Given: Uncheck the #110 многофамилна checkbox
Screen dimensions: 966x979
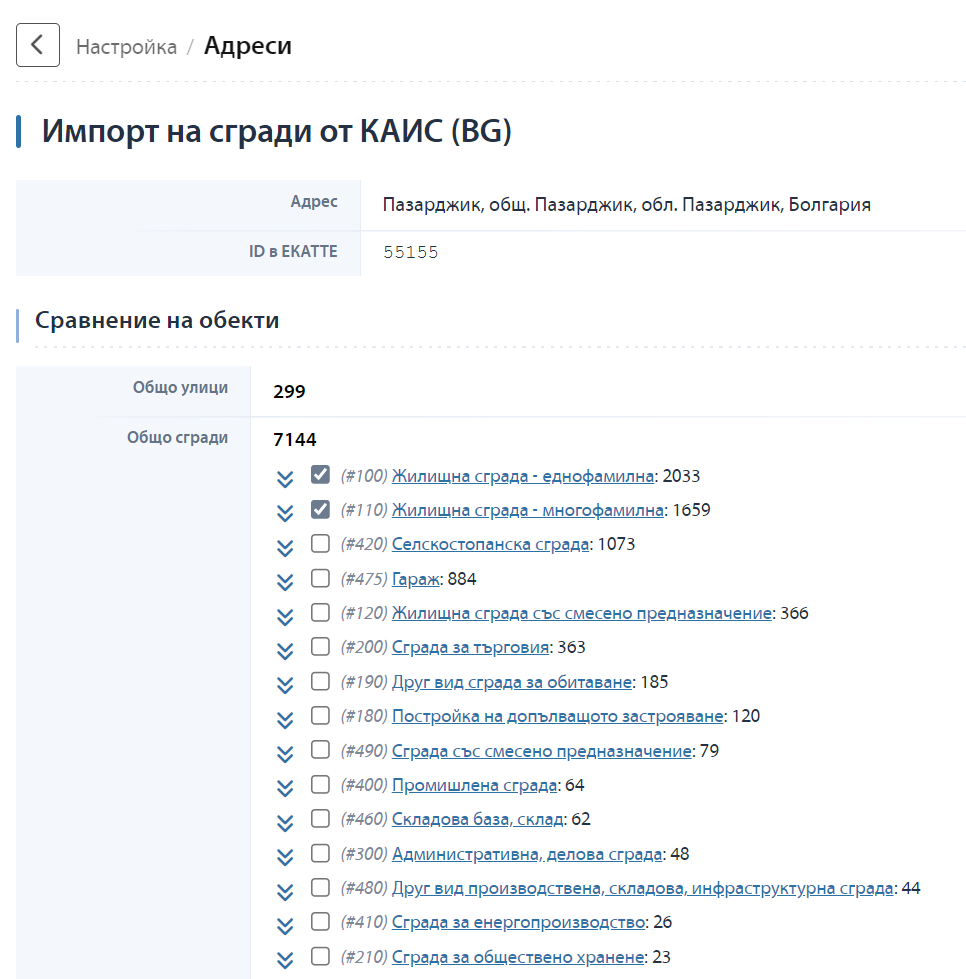Looking at the screenshot, I should 320,509.
